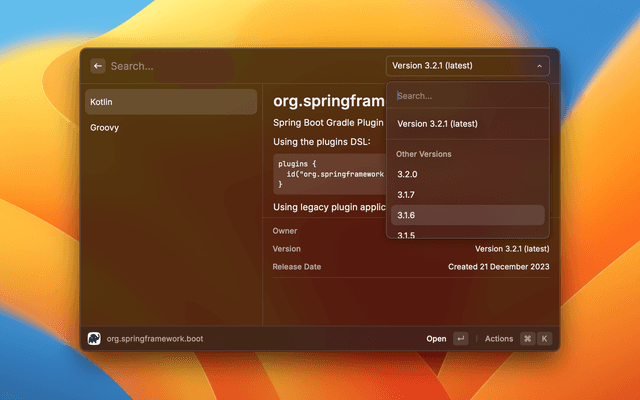Select Version 3.2.1 (latest) from dropdown list

coord(437,124)
